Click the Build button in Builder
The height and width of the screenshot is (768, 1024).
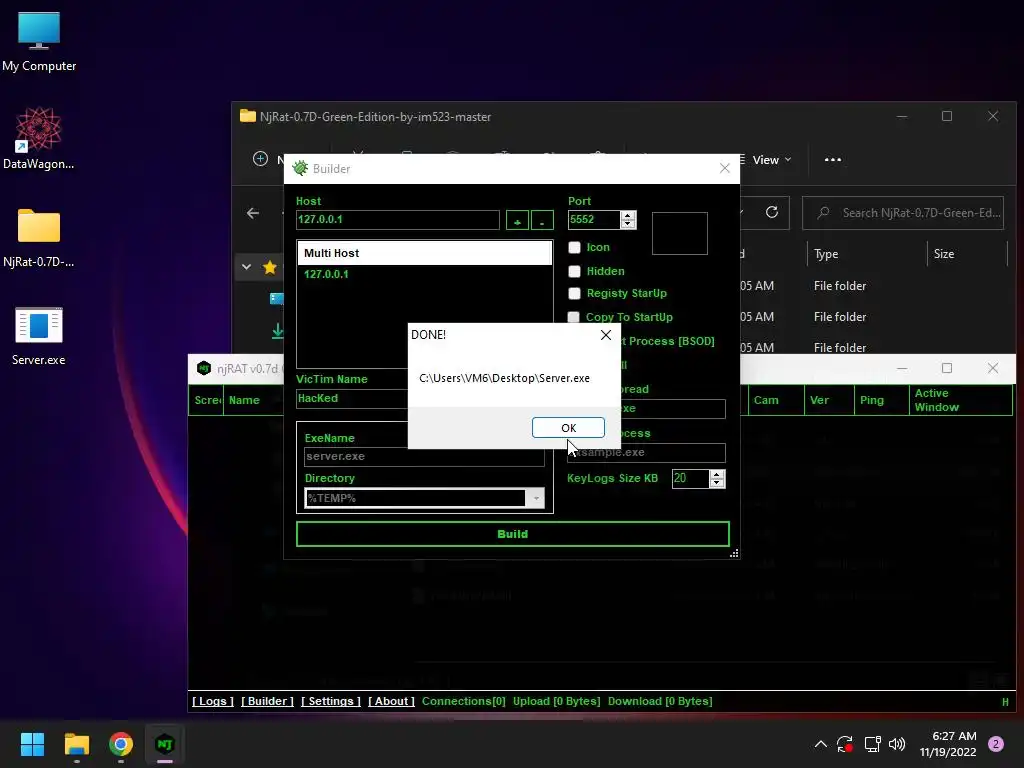point(513,534)
